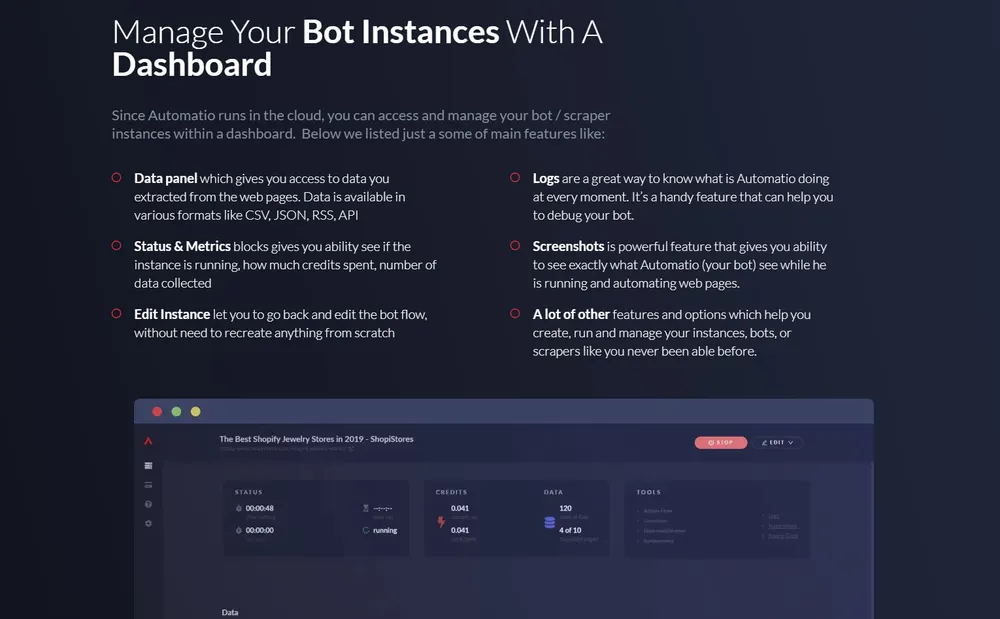Click the bold 'Status & Metrics' feature text
1000x619 pixels.
coord(182,246)
